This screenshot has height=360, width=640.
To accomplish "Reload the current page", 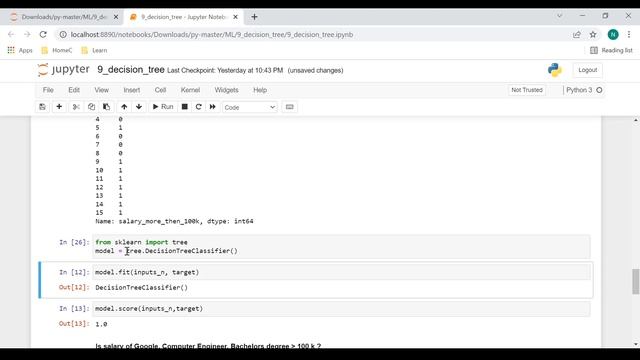I will click(x=43, y=34).
